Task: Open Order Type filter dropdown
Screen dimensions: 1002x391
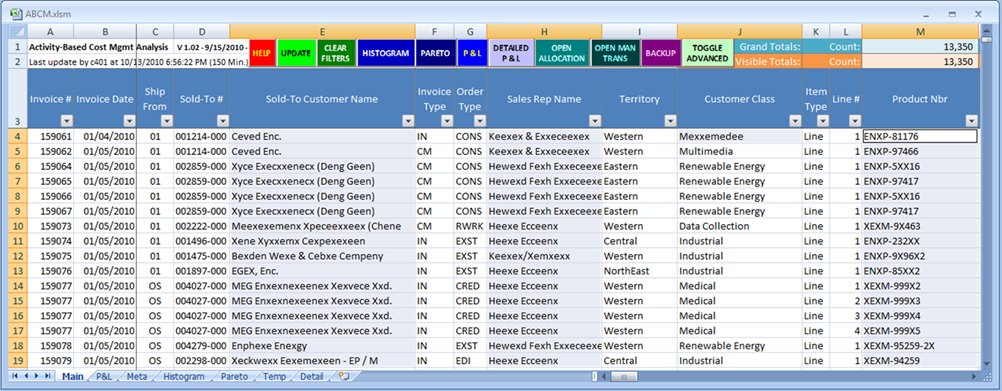Action: click(479, 121)
